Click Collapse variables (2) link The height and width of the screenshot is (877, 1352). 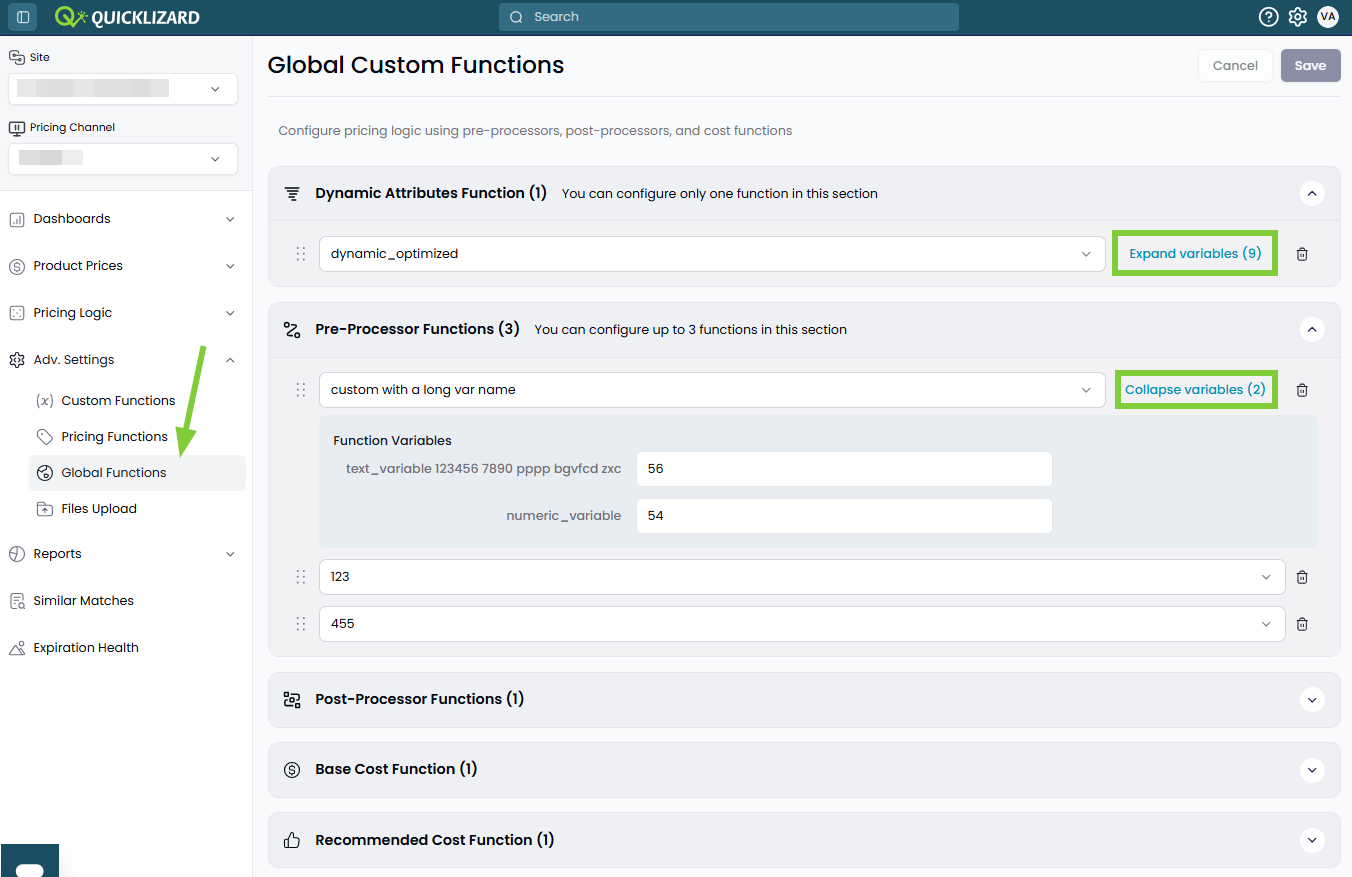point(1195,390)
